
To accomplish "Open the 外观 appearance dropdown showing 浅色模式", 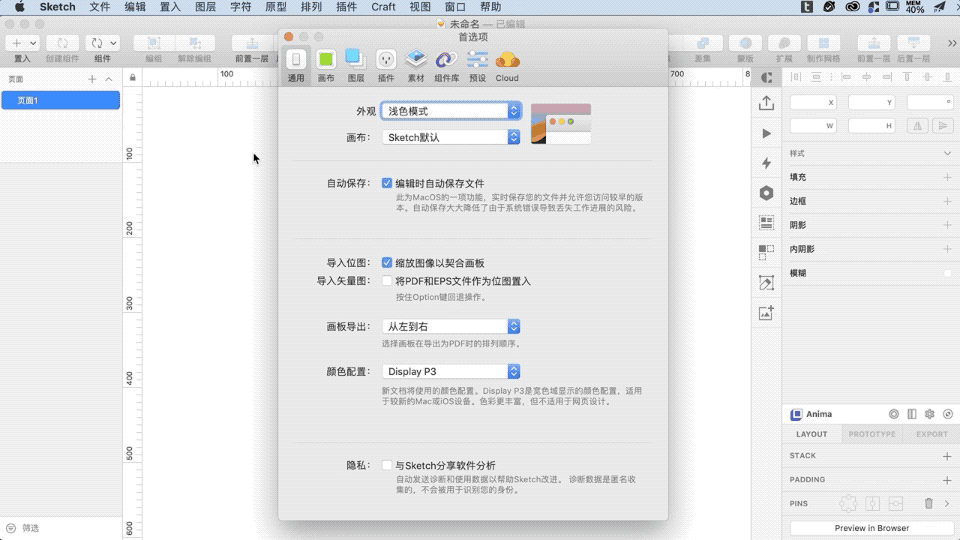I will [451, 111].
